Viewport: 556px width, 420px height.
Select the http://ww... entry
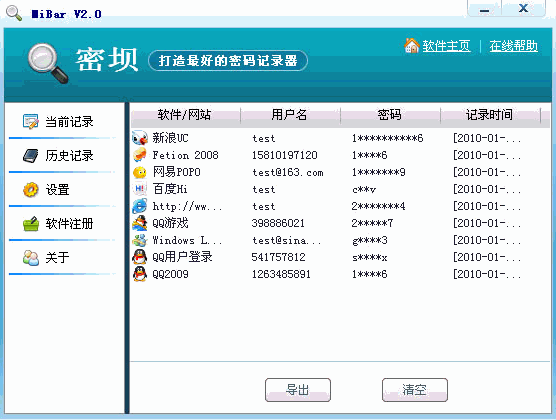point(187,206)
